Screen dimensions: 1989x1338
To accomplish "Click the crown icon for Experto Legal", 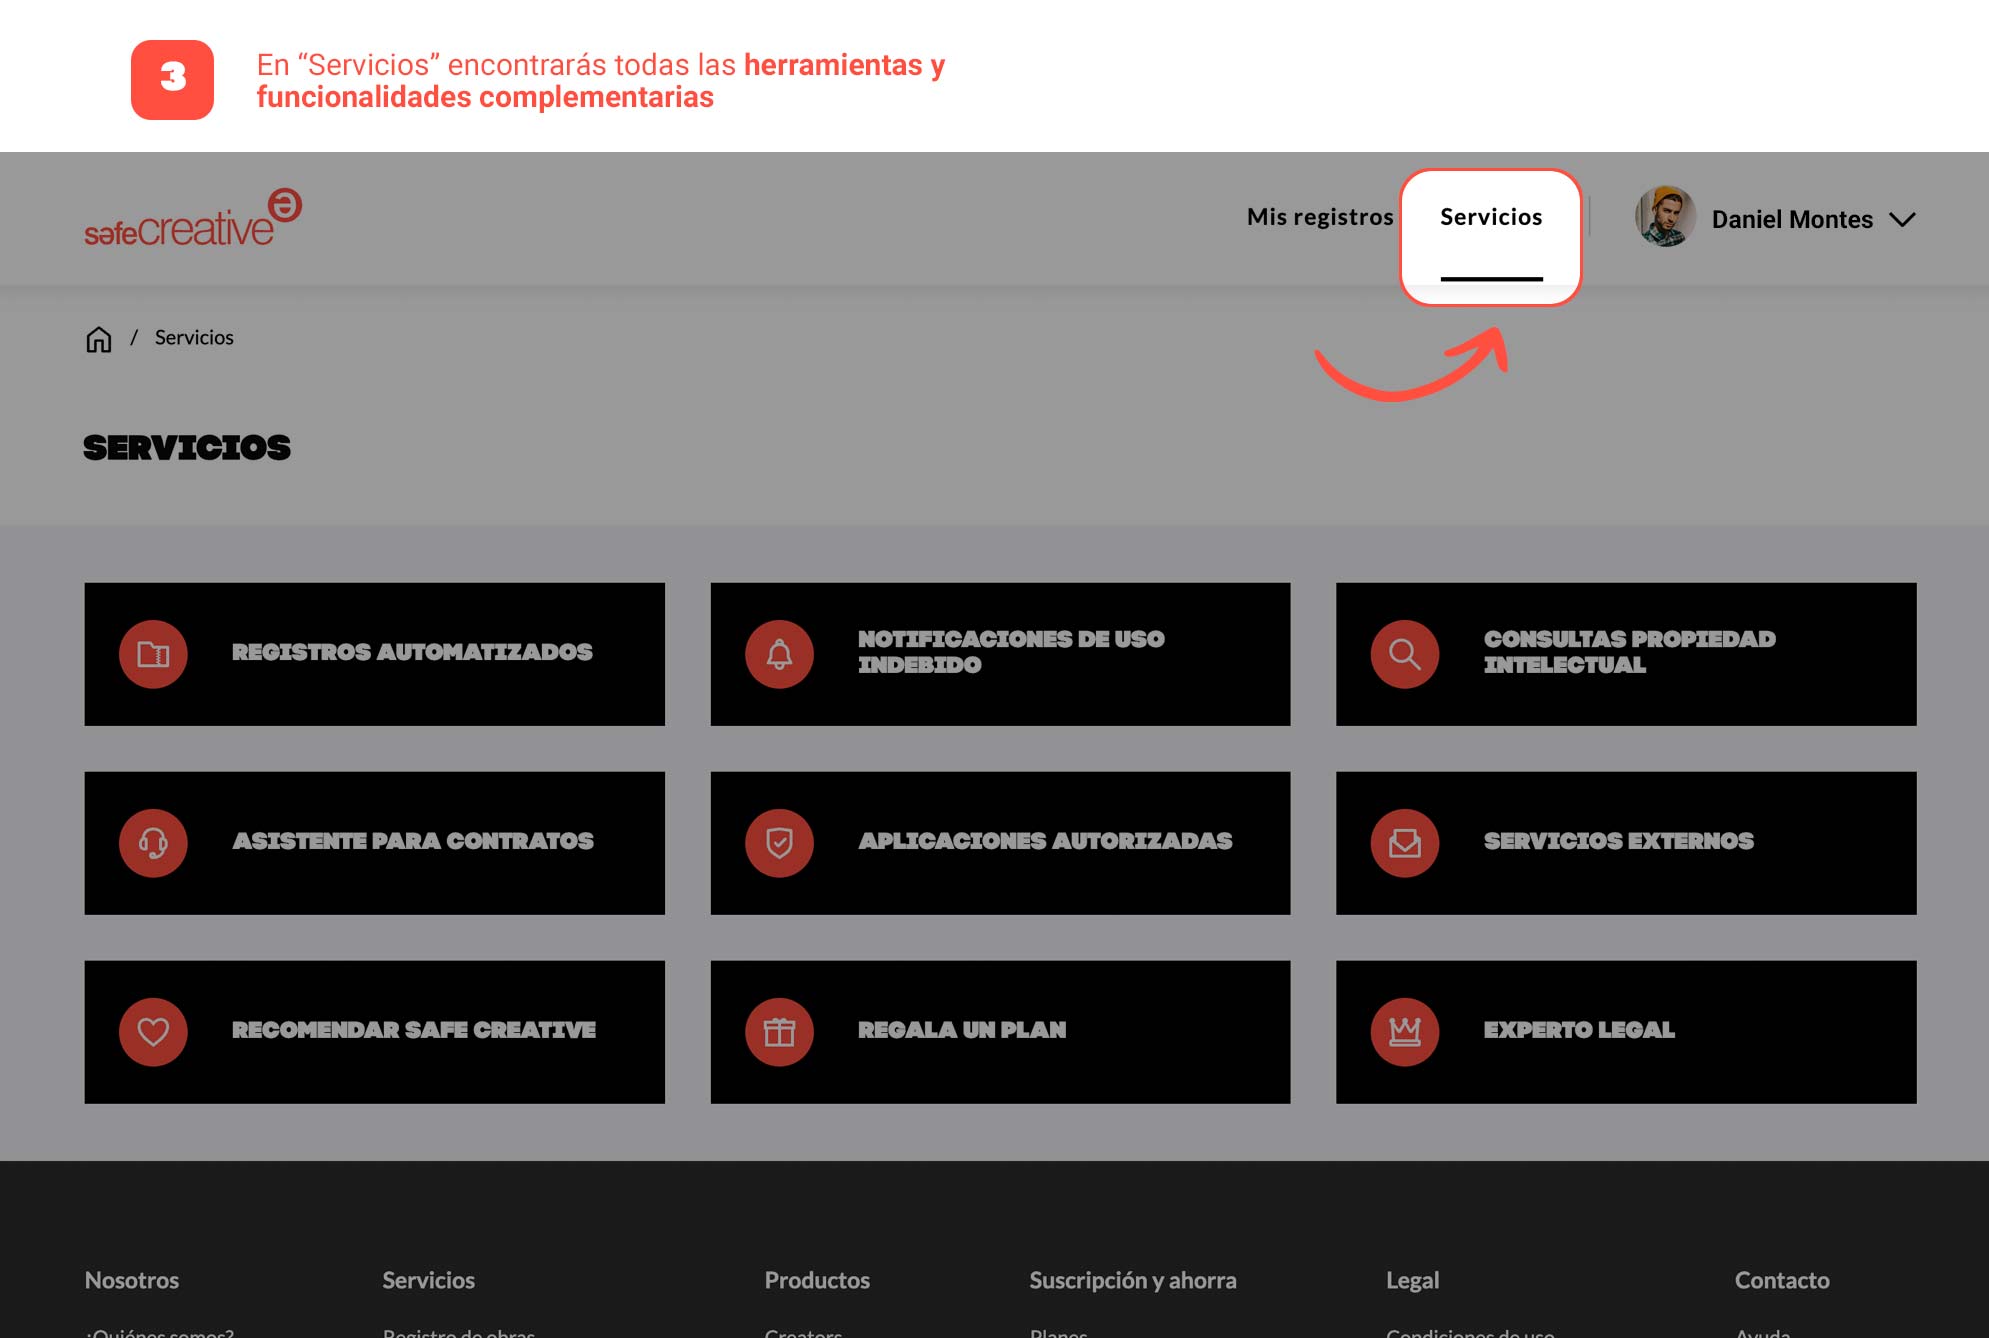I will [x=1405, y=1032].
